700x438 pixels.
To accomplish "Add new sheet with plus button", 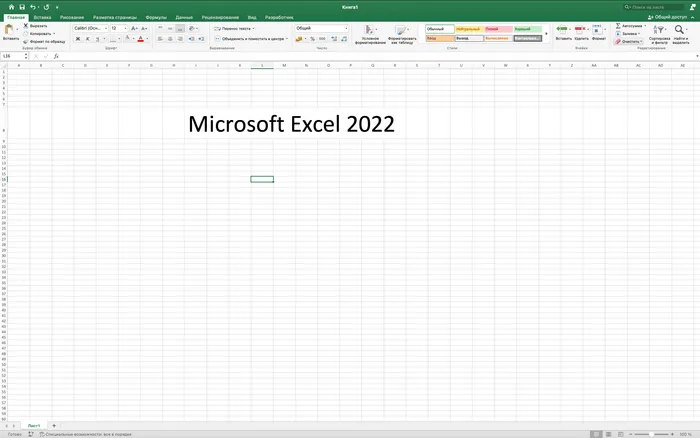I will (54, 426).
